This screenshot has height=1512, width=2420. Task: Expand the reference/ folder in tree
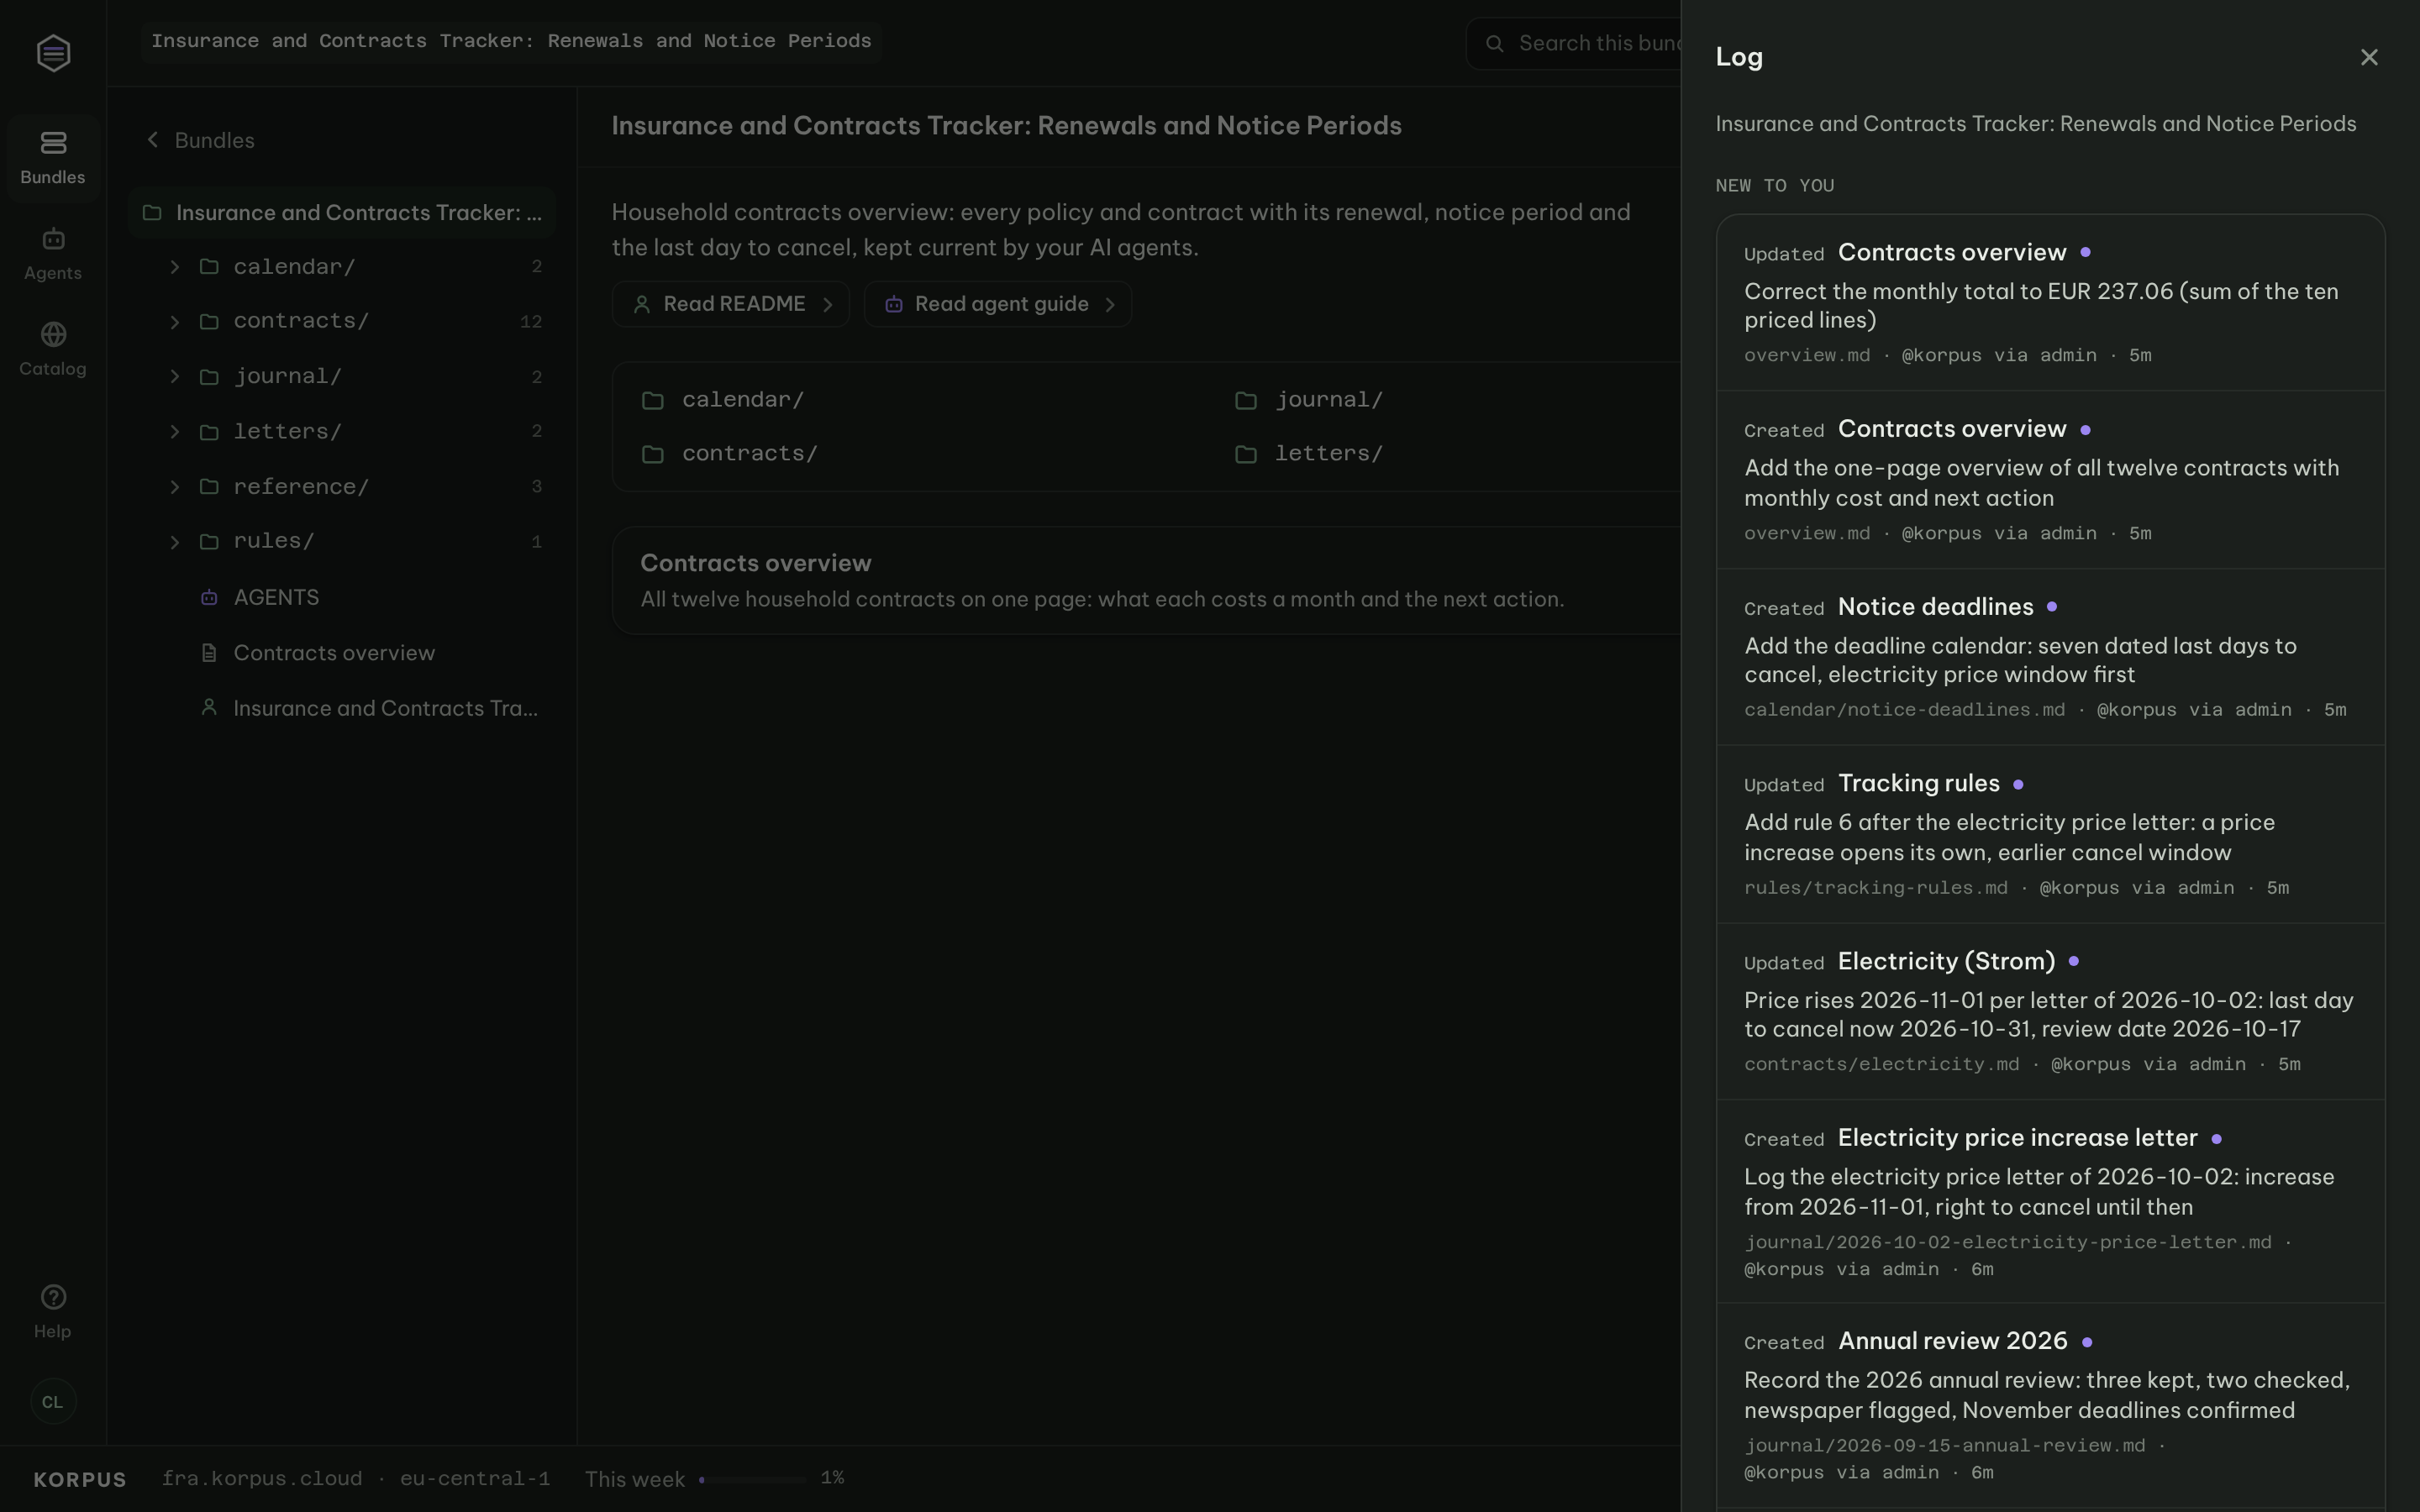pos(175,487)
